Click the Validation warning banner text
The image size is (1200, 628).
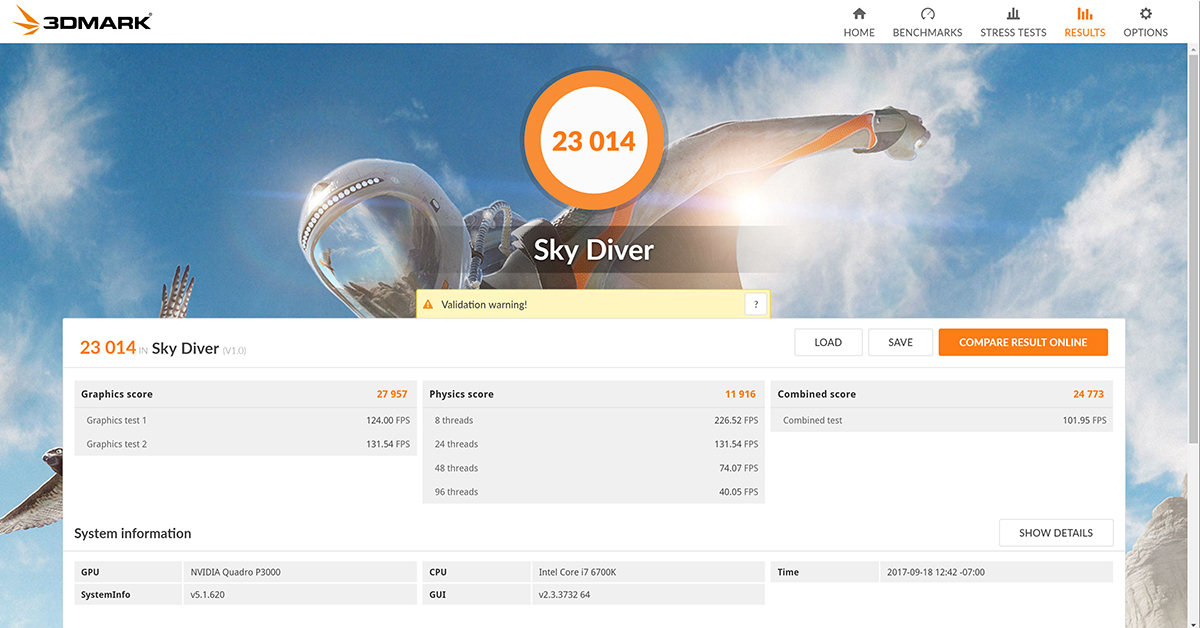click(x=484, y=304)
